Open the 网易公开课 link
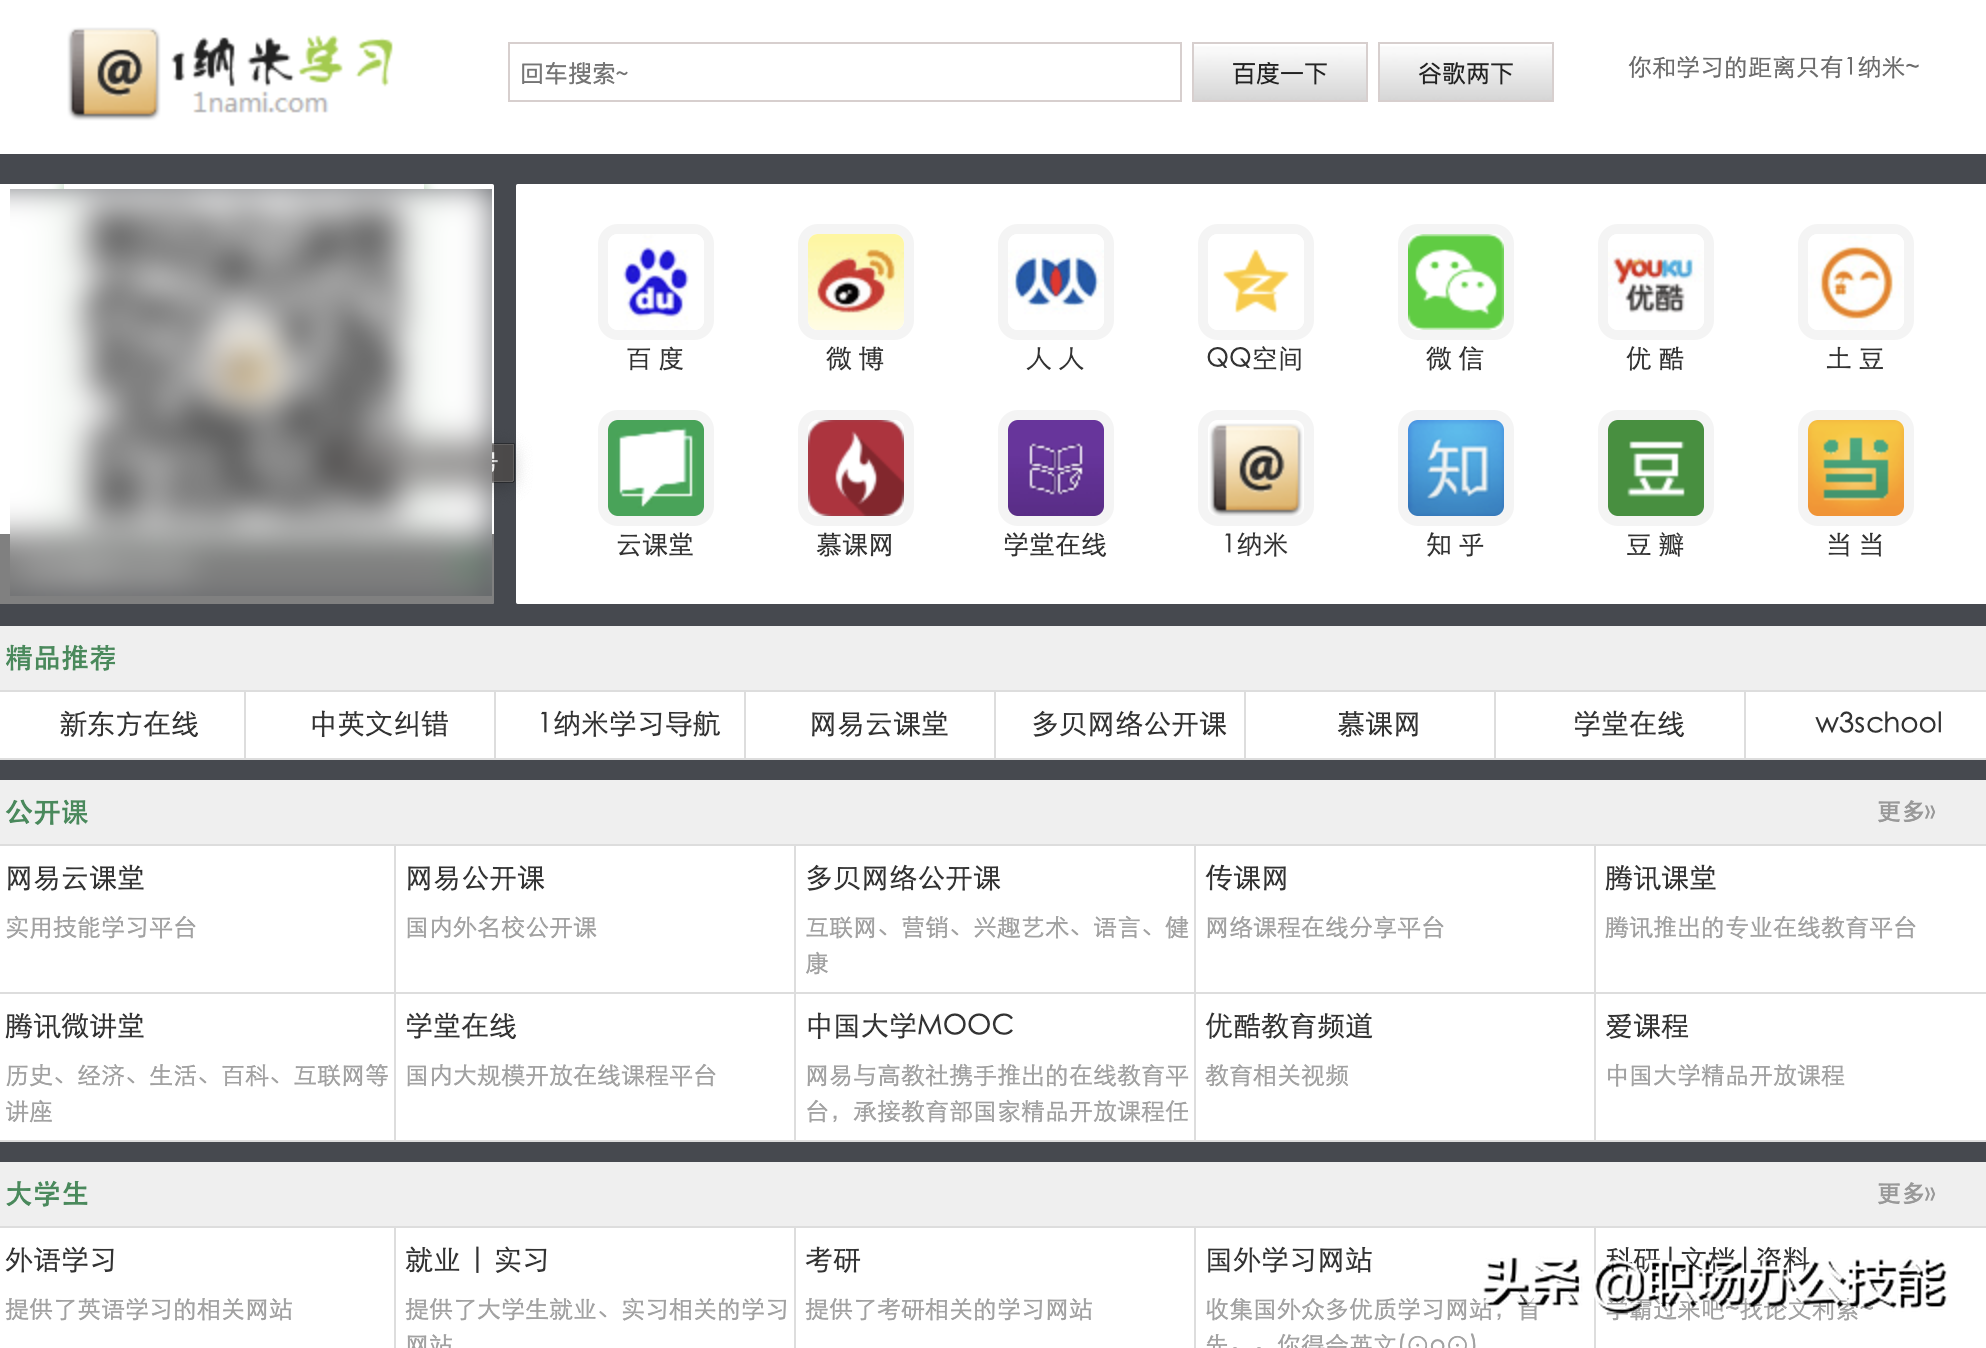 pos(475,878)
